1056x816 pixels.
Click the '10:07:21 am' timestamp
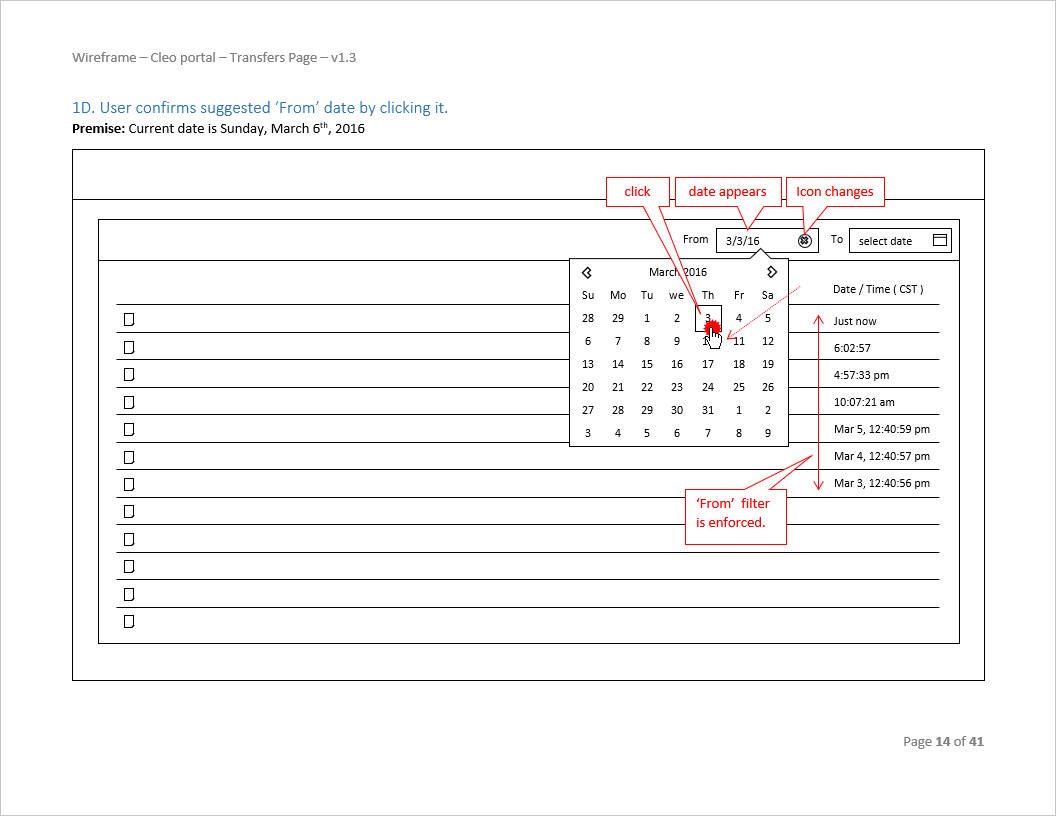pyautogui.click(x=864, y=402)
